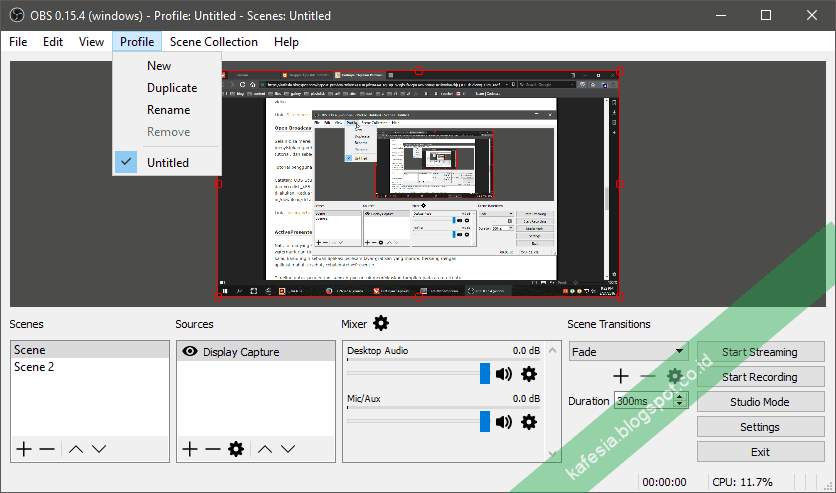The image size is (836, 493).
Task: Open the View menu
Action: click(91, 42)
